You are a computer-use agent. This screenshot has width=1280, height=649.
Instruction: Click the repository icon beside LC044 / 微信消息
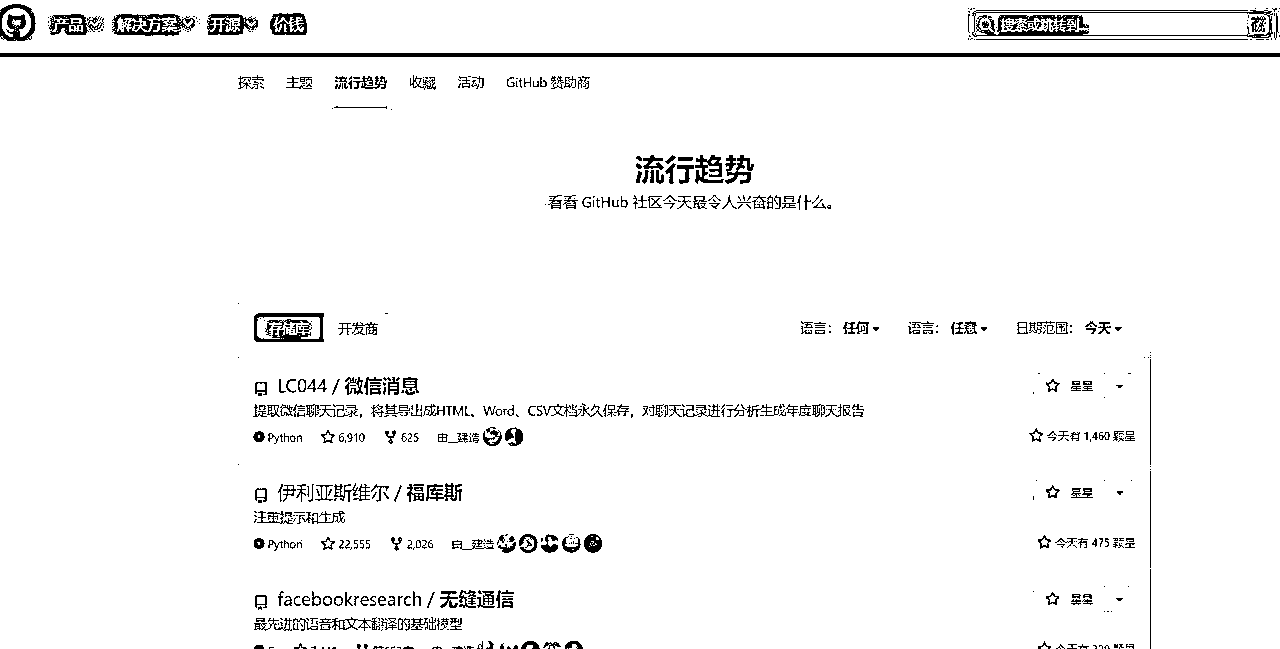(x=261, y=388)
